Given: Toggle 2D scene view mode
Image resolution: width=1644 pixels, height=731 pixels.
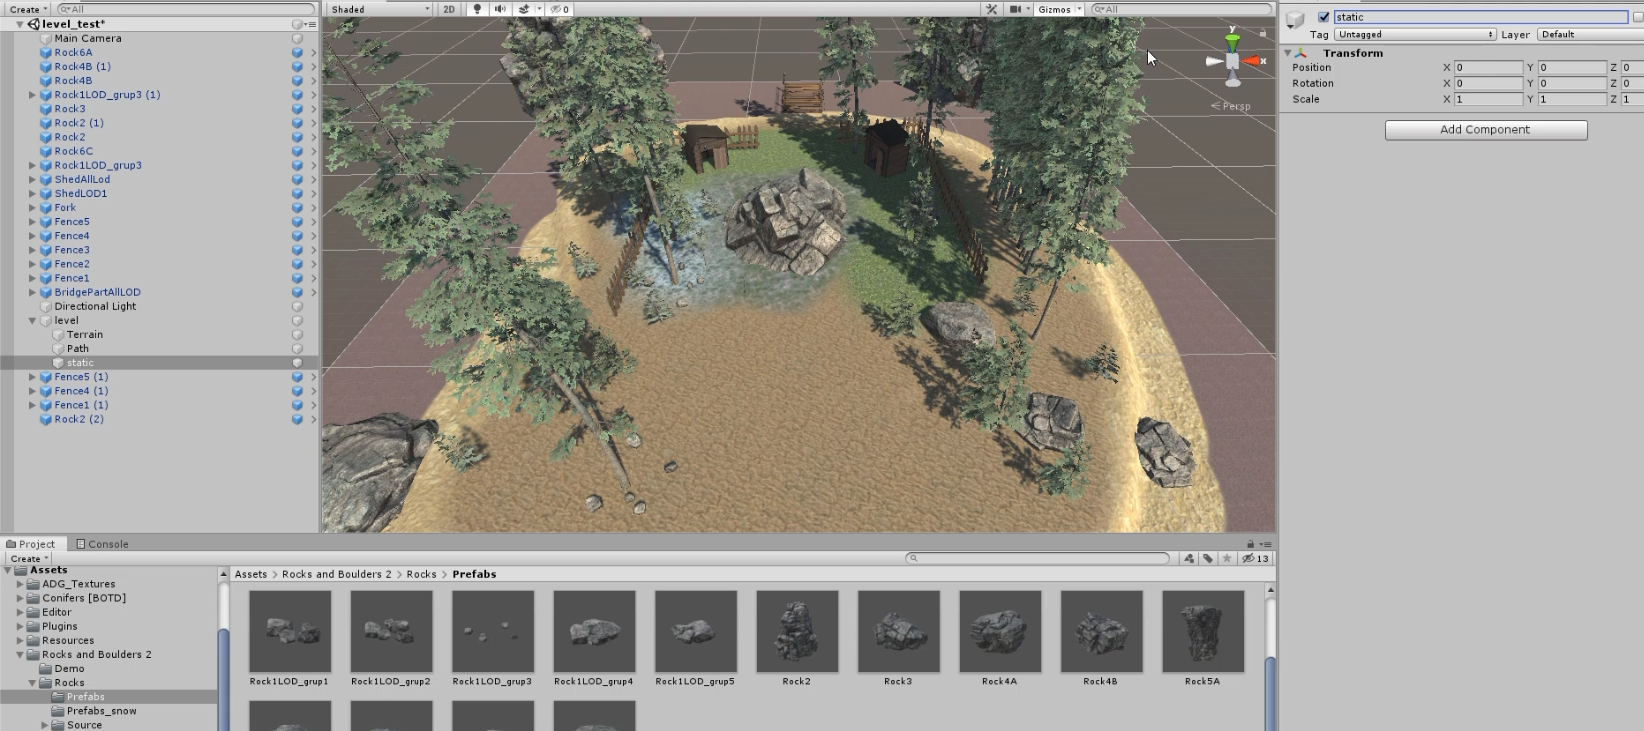Looking at the screenshot, I should click(x=449, y=9).
